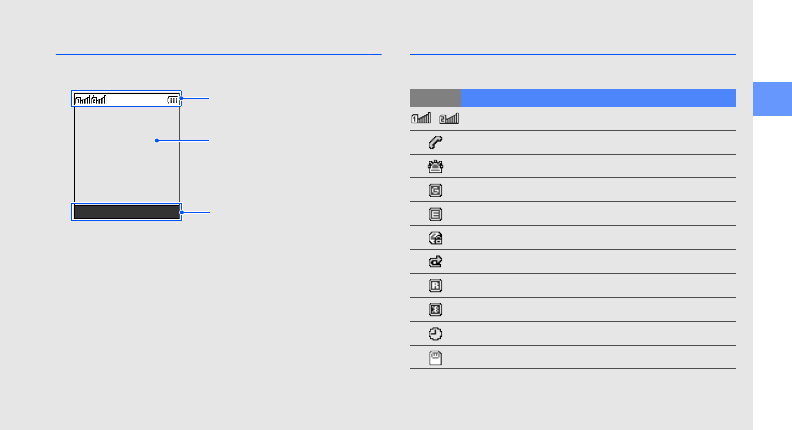Click the call diverting arrow icon
The width and height of the screenshot is (792, 430).
click(x=435, y=262)
